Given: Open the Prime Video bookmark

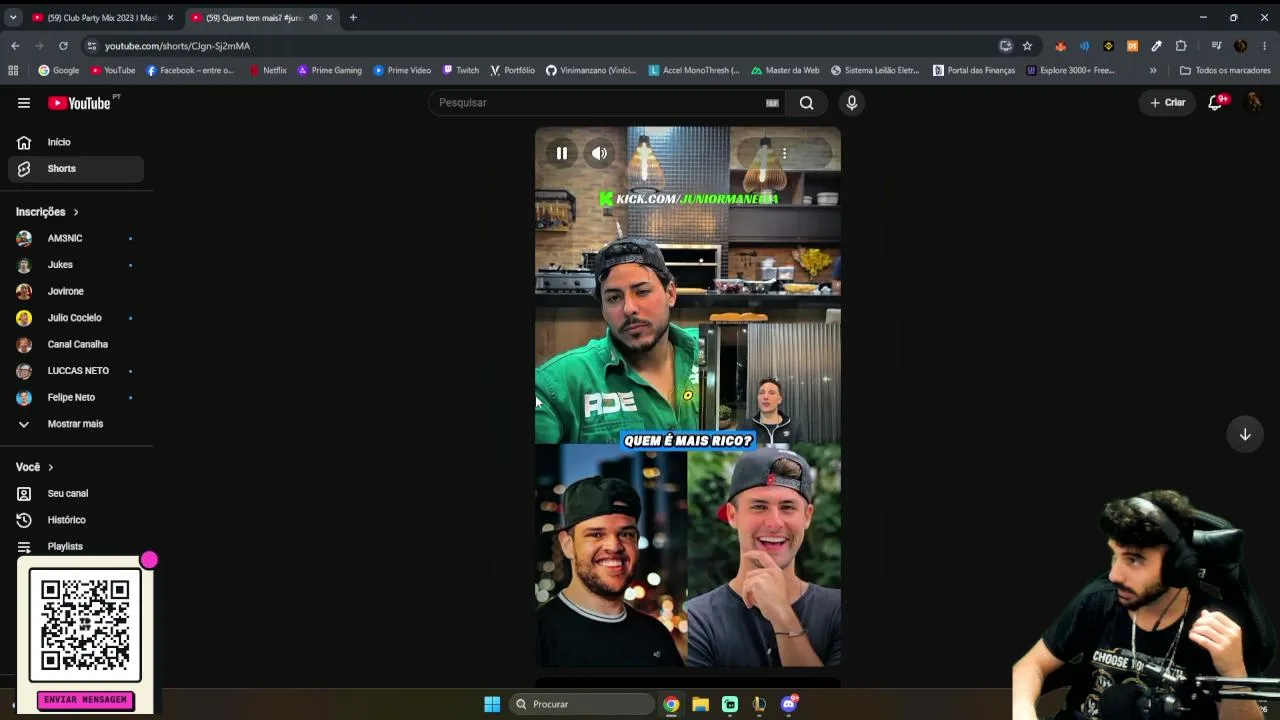Looking at the screenshot, I should [402, 70].
